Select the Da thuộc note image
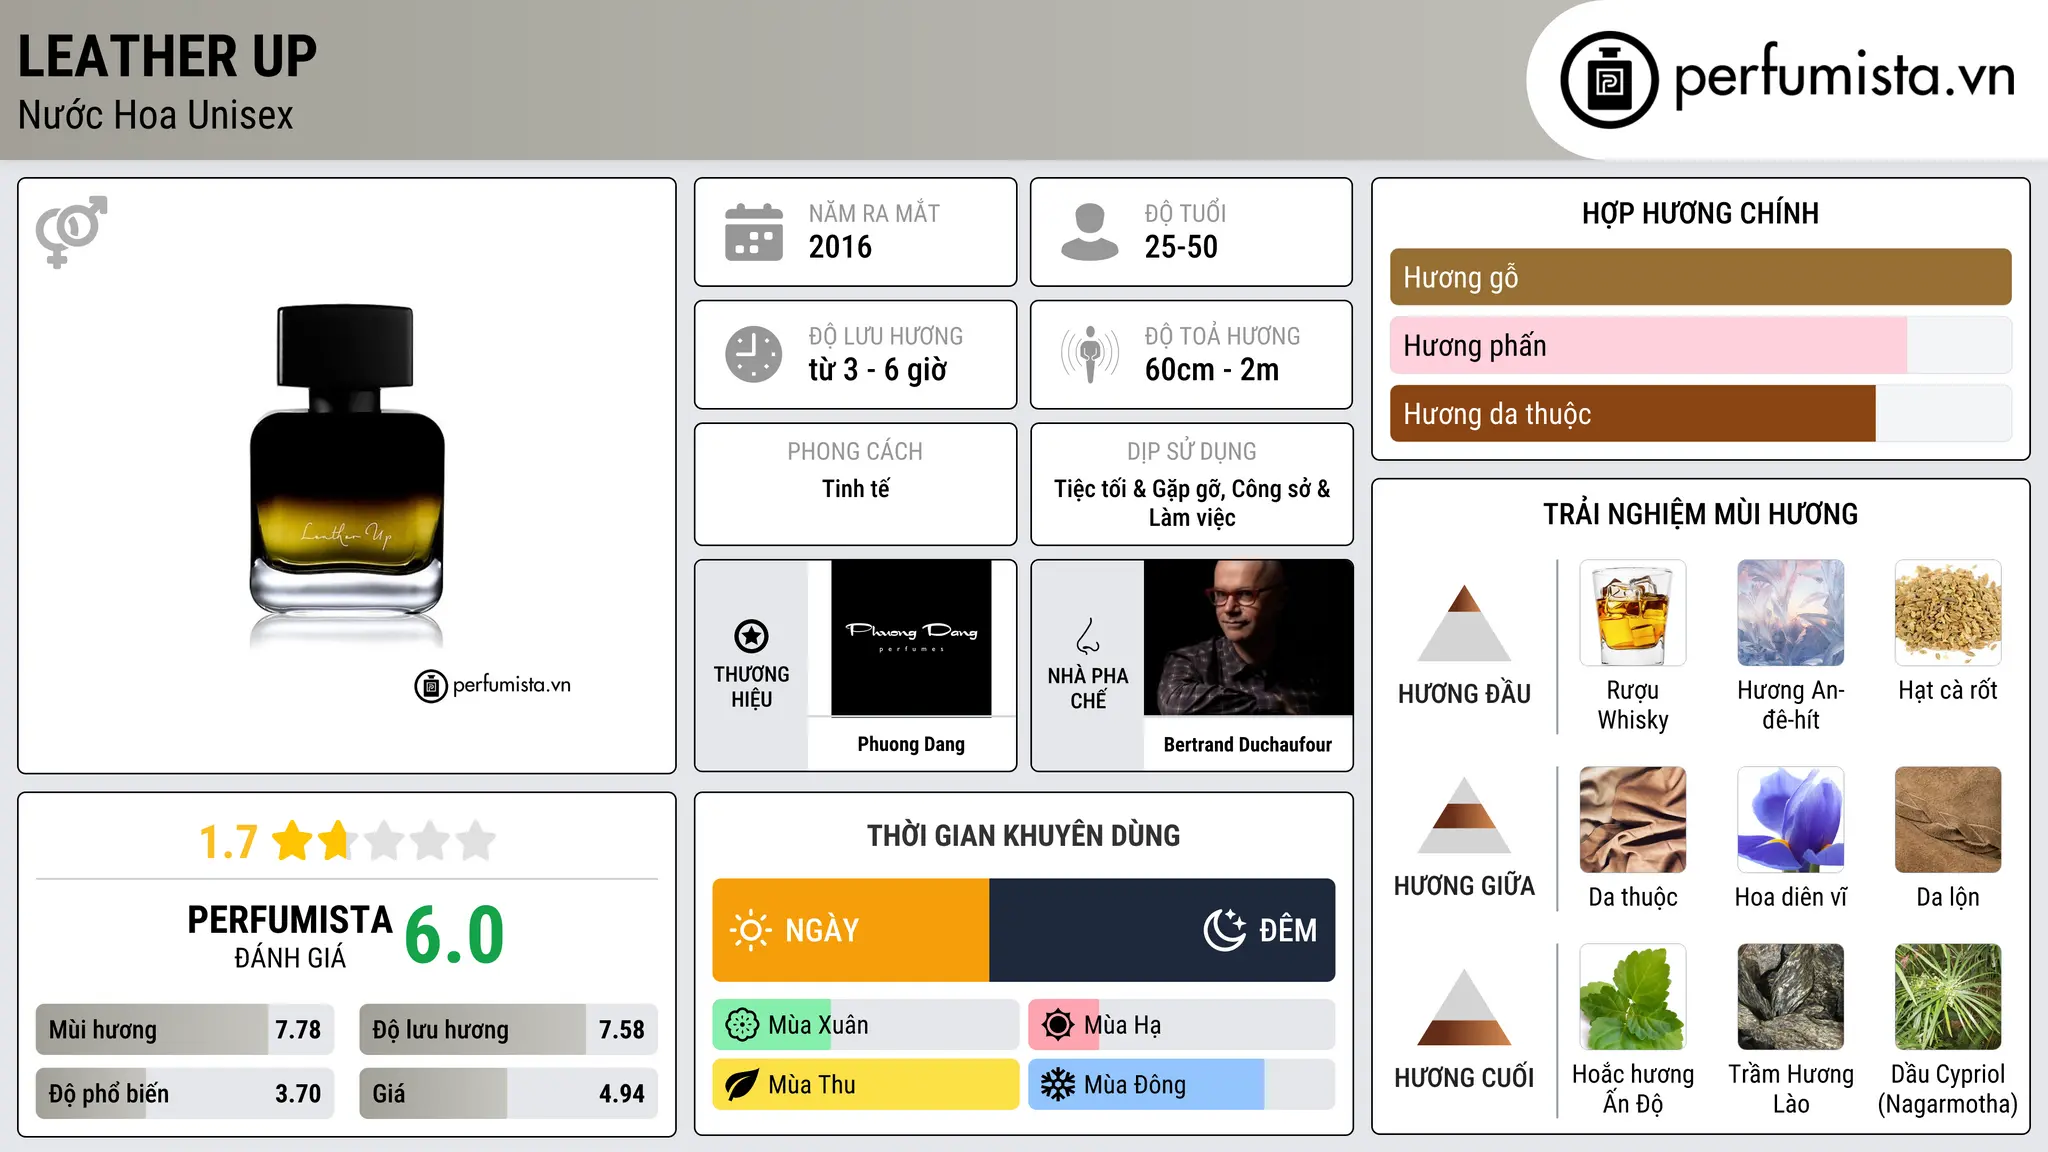The width and height of the screenshot is (2048, 1152). (1633, 820)
